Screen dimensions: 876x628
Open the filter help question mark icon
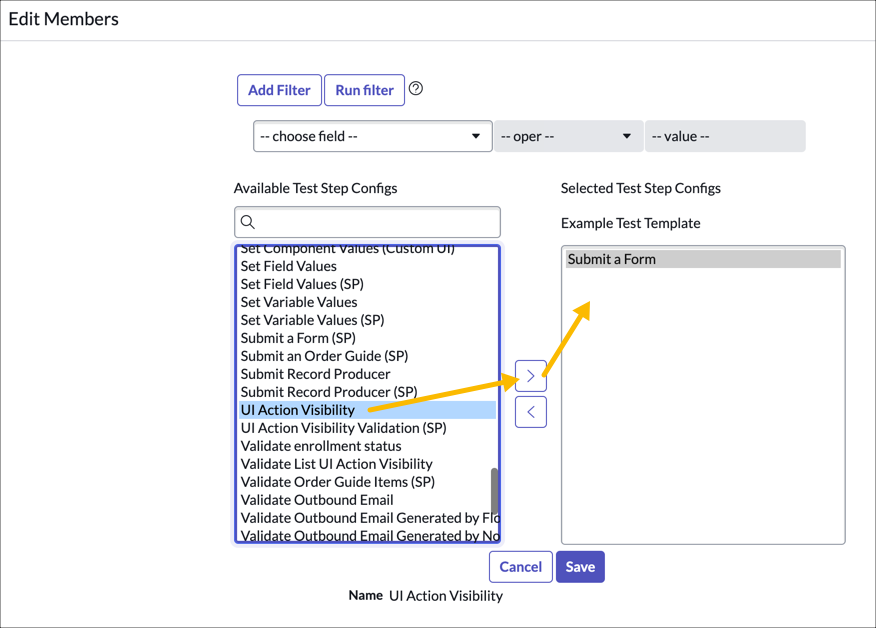tap(416, 89)
